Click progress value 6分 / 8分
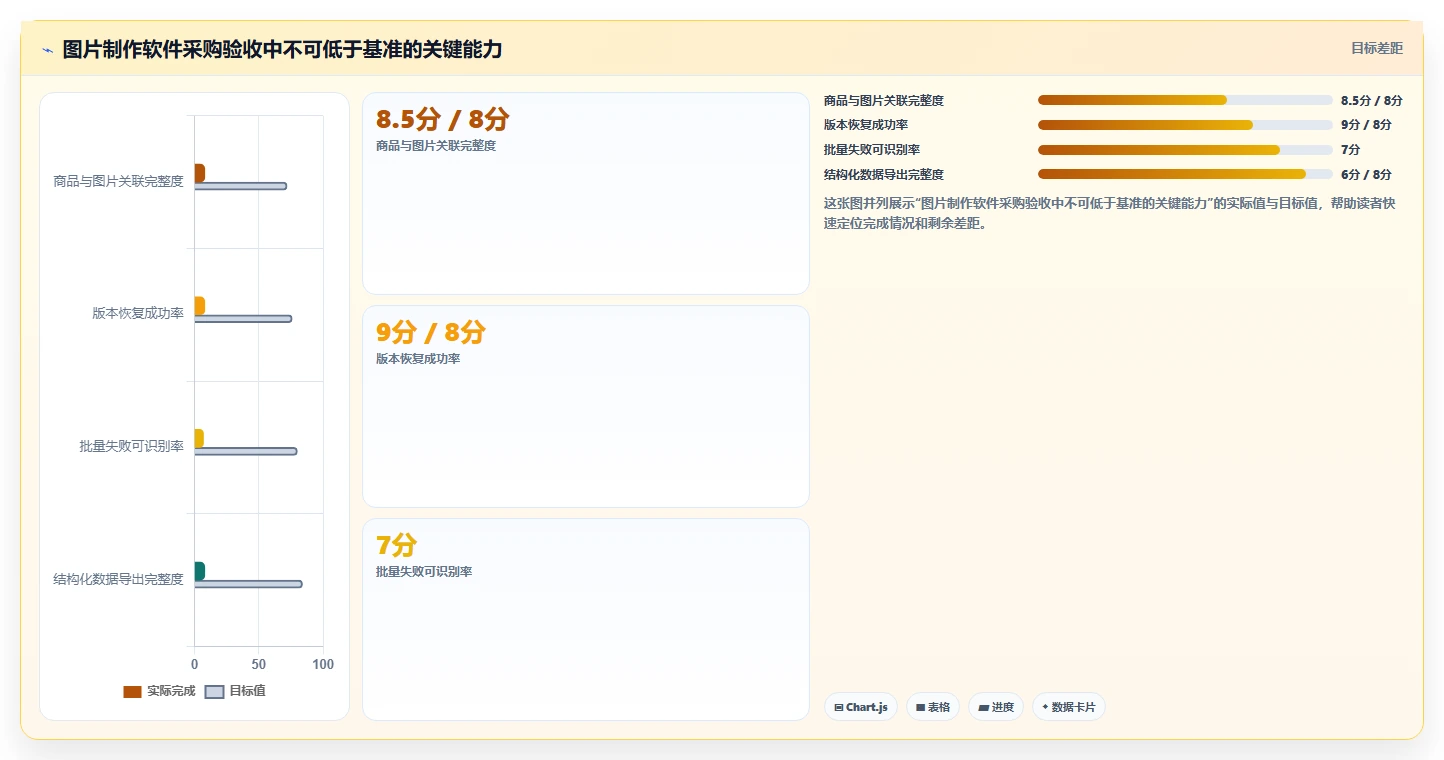Screen dimensions: 1444x760 tap(1366, 175)
